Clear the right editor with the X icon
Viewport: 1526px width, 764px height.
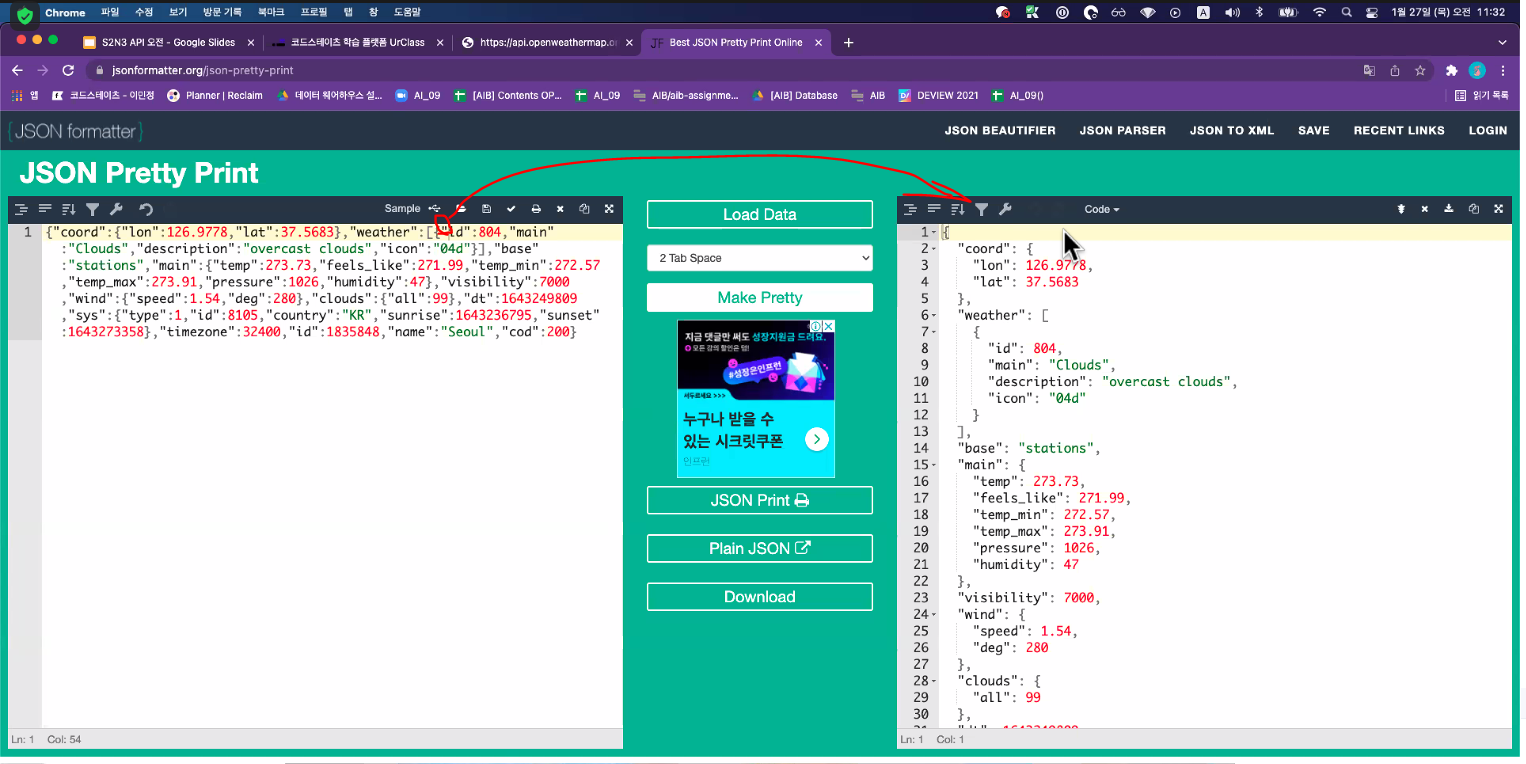tap(1425, 209)
